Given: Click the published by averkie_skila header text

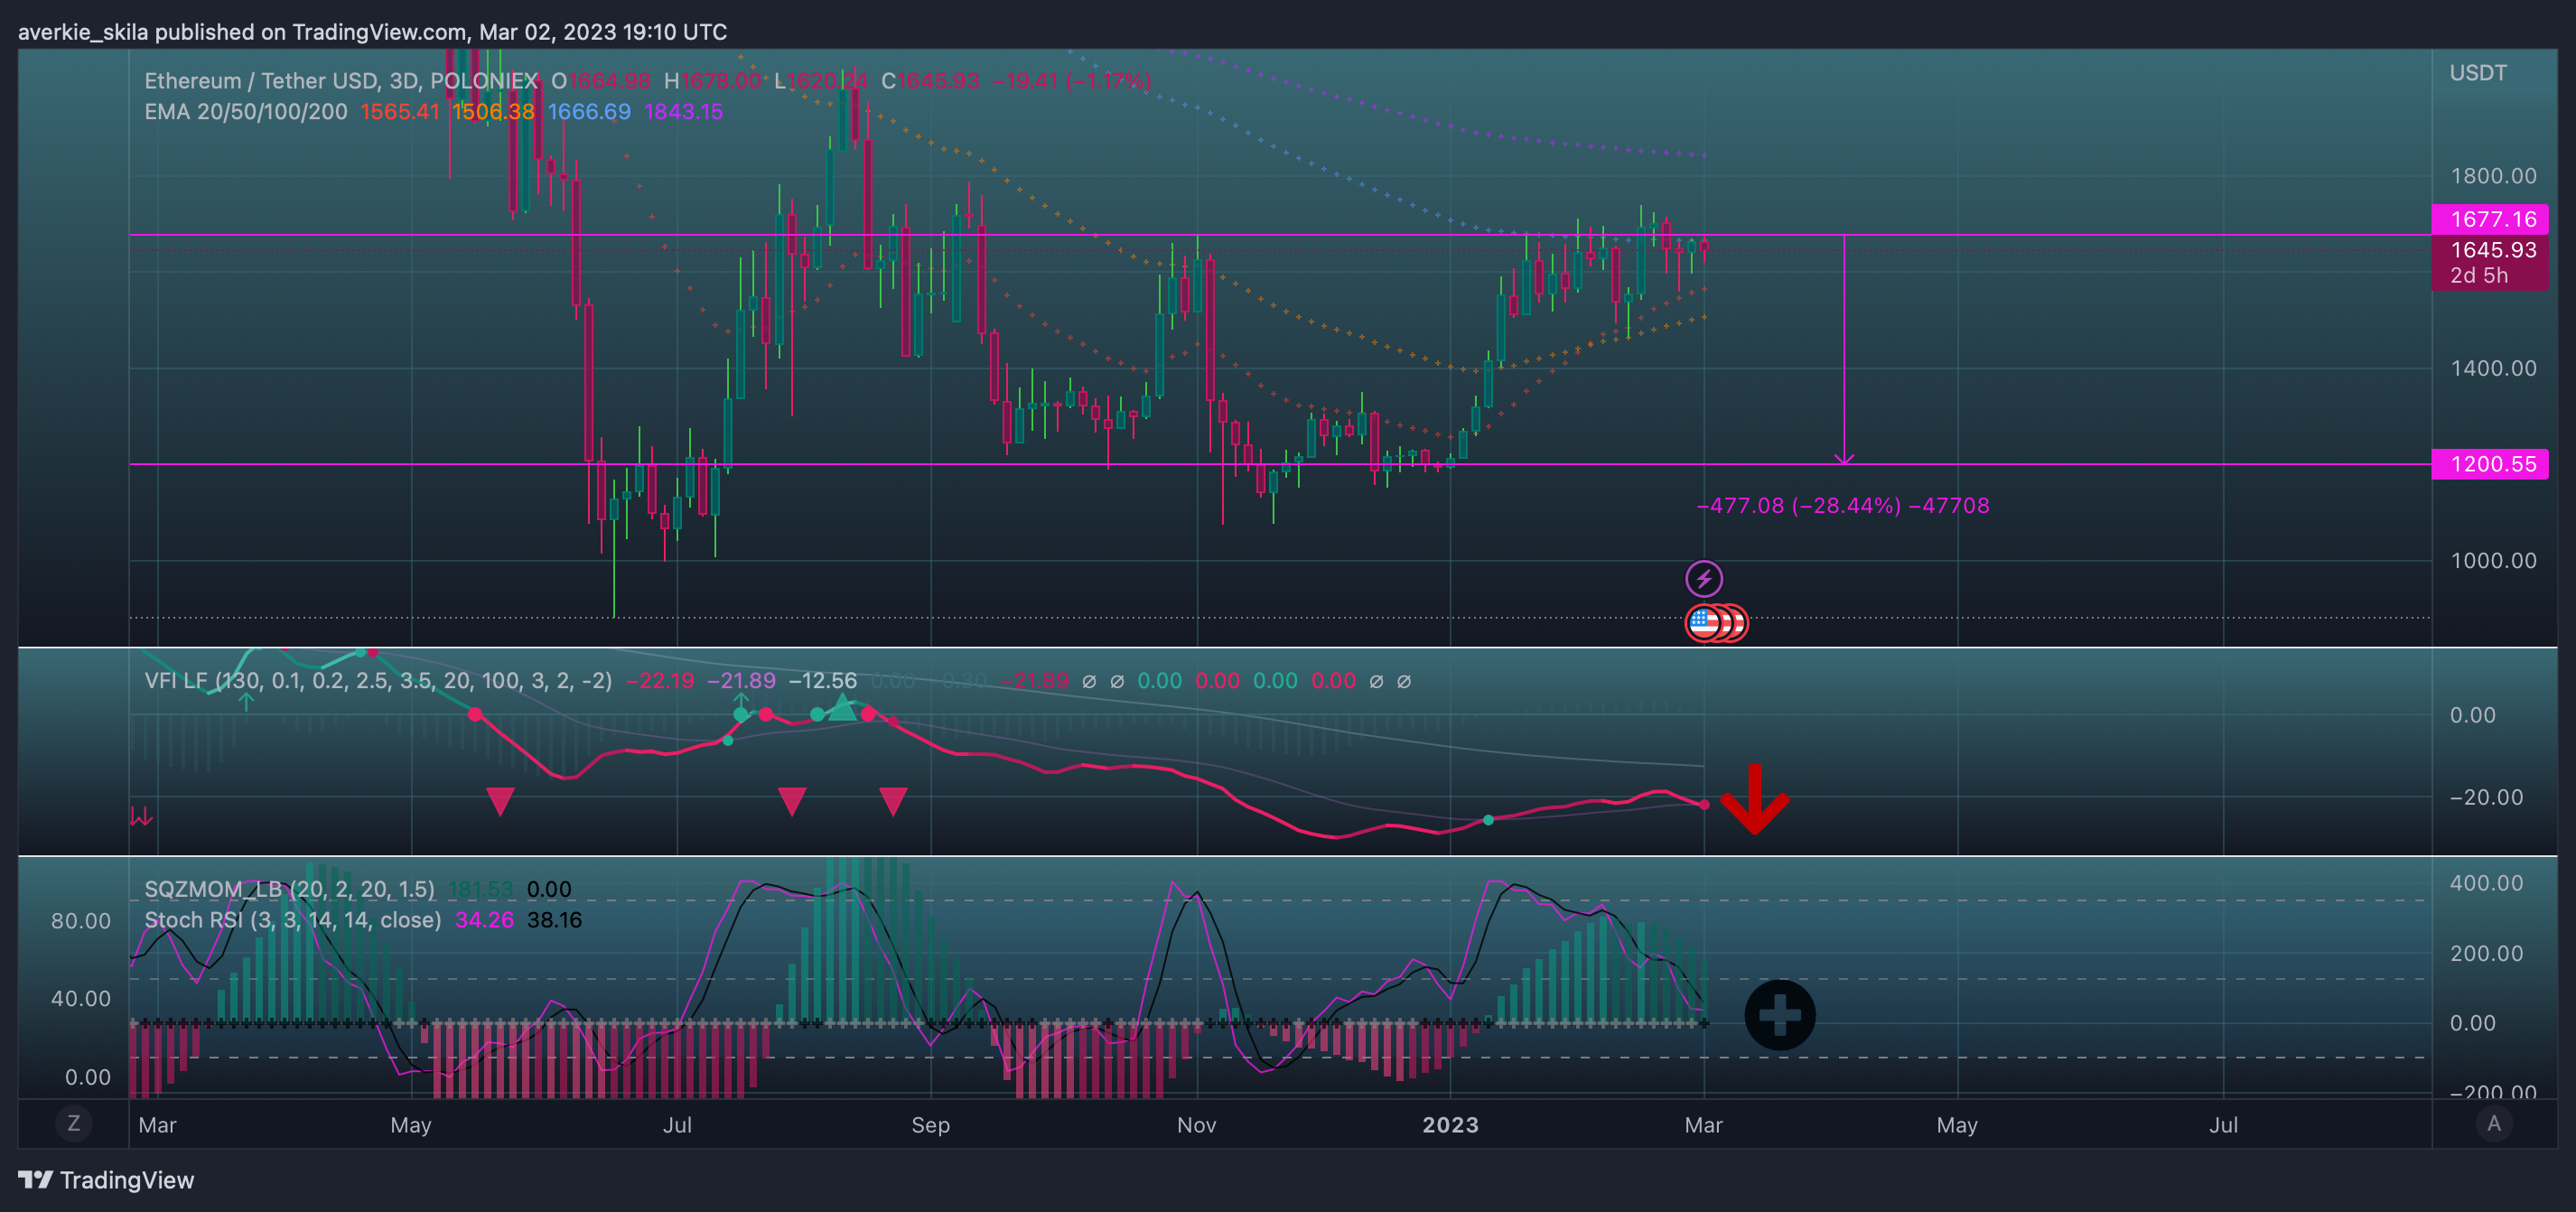Looking at the screenshot, I should (372, 32).
